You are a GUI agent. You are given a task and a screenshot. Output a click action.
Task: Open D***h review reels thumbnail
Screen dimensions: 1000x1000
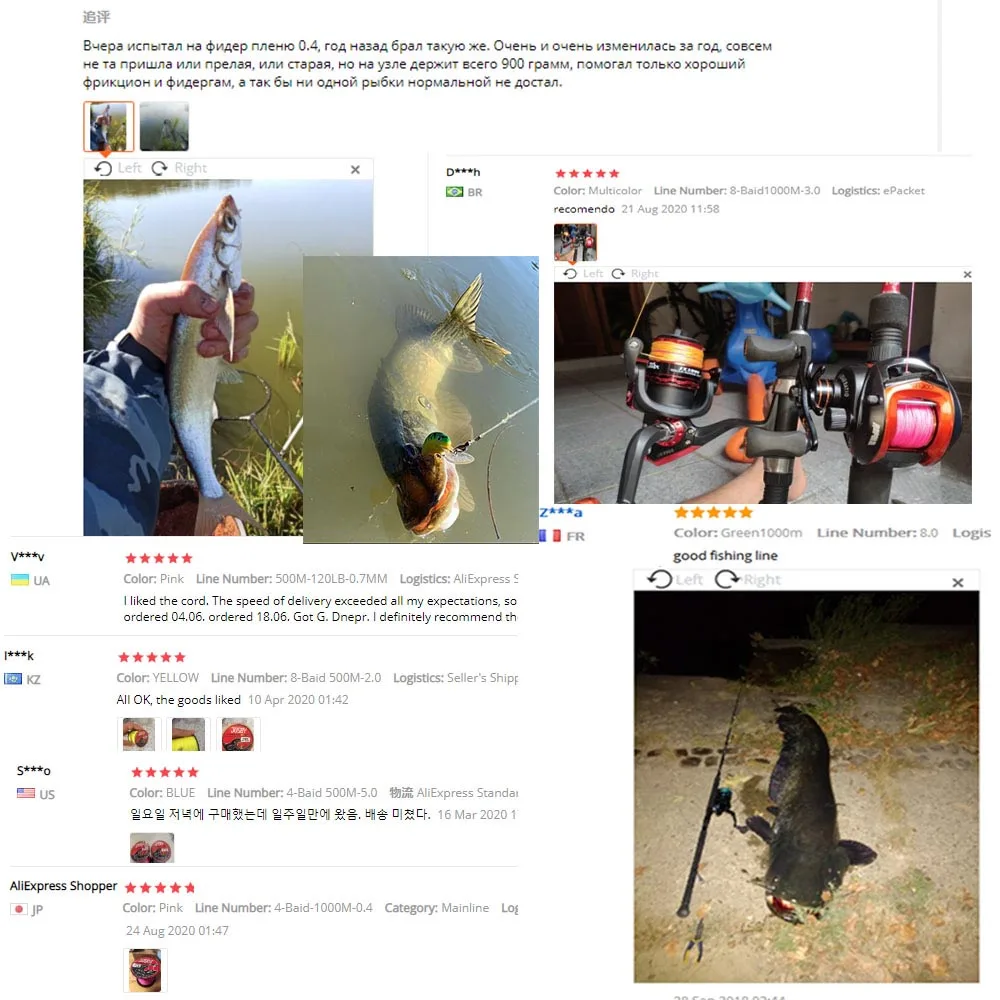click(575, 242)
